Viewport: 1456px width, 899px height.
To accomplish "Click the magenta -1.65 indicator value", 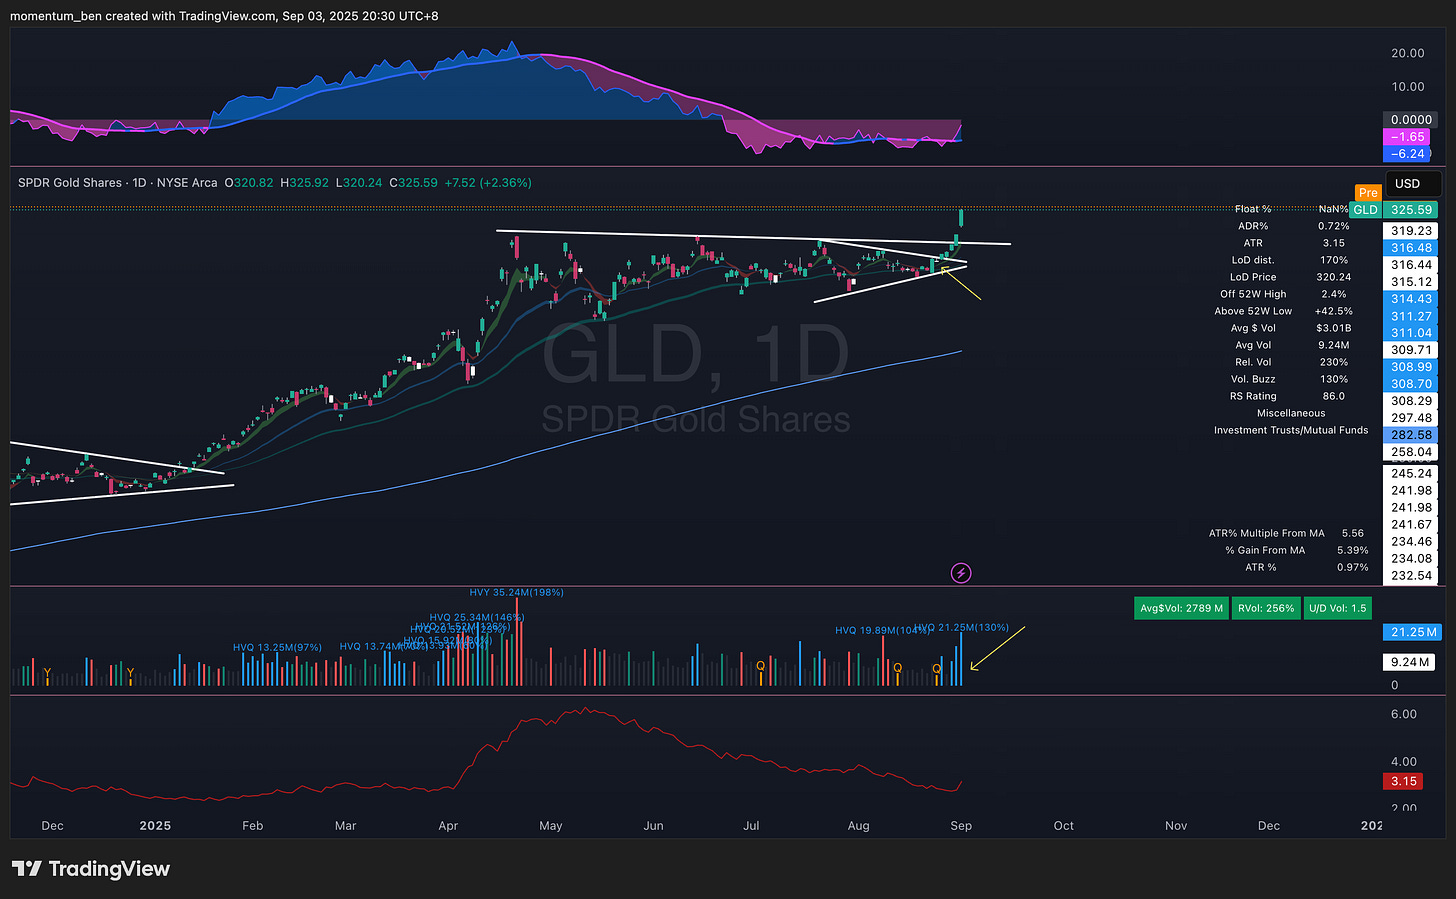I will (1407, 137).
